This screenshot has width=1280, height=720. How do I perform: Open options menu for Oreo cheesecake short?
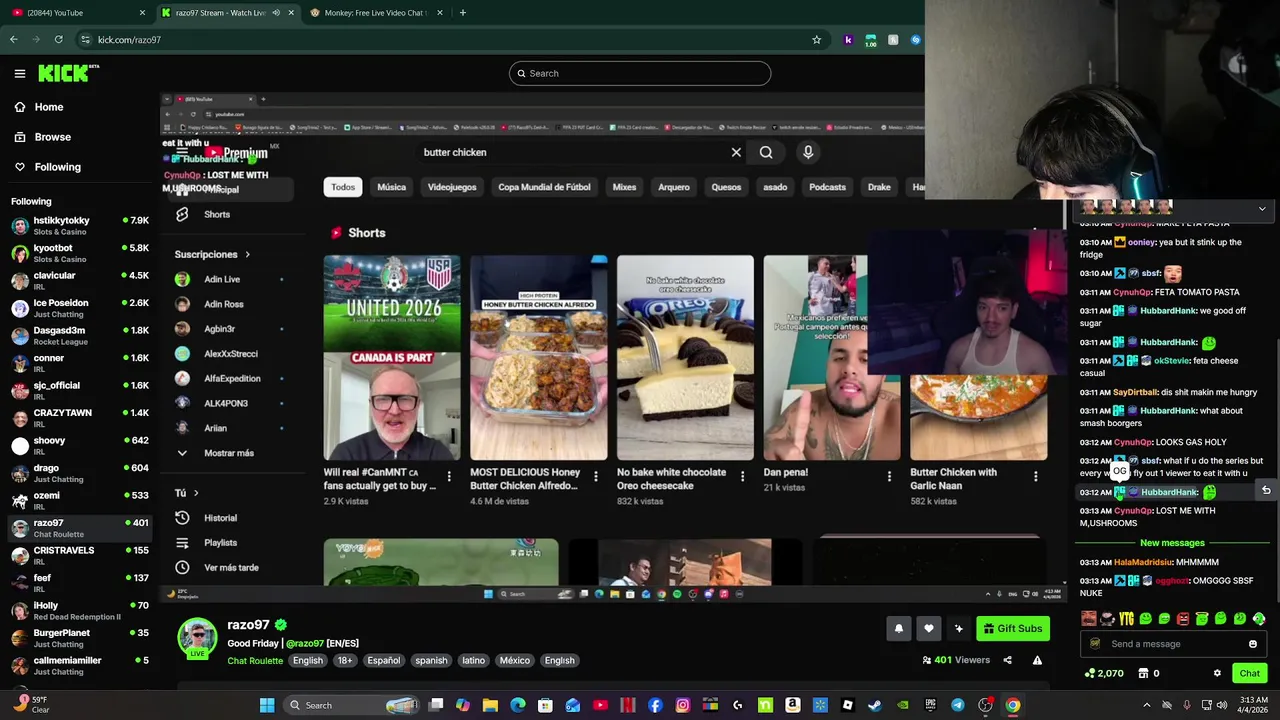742,477
